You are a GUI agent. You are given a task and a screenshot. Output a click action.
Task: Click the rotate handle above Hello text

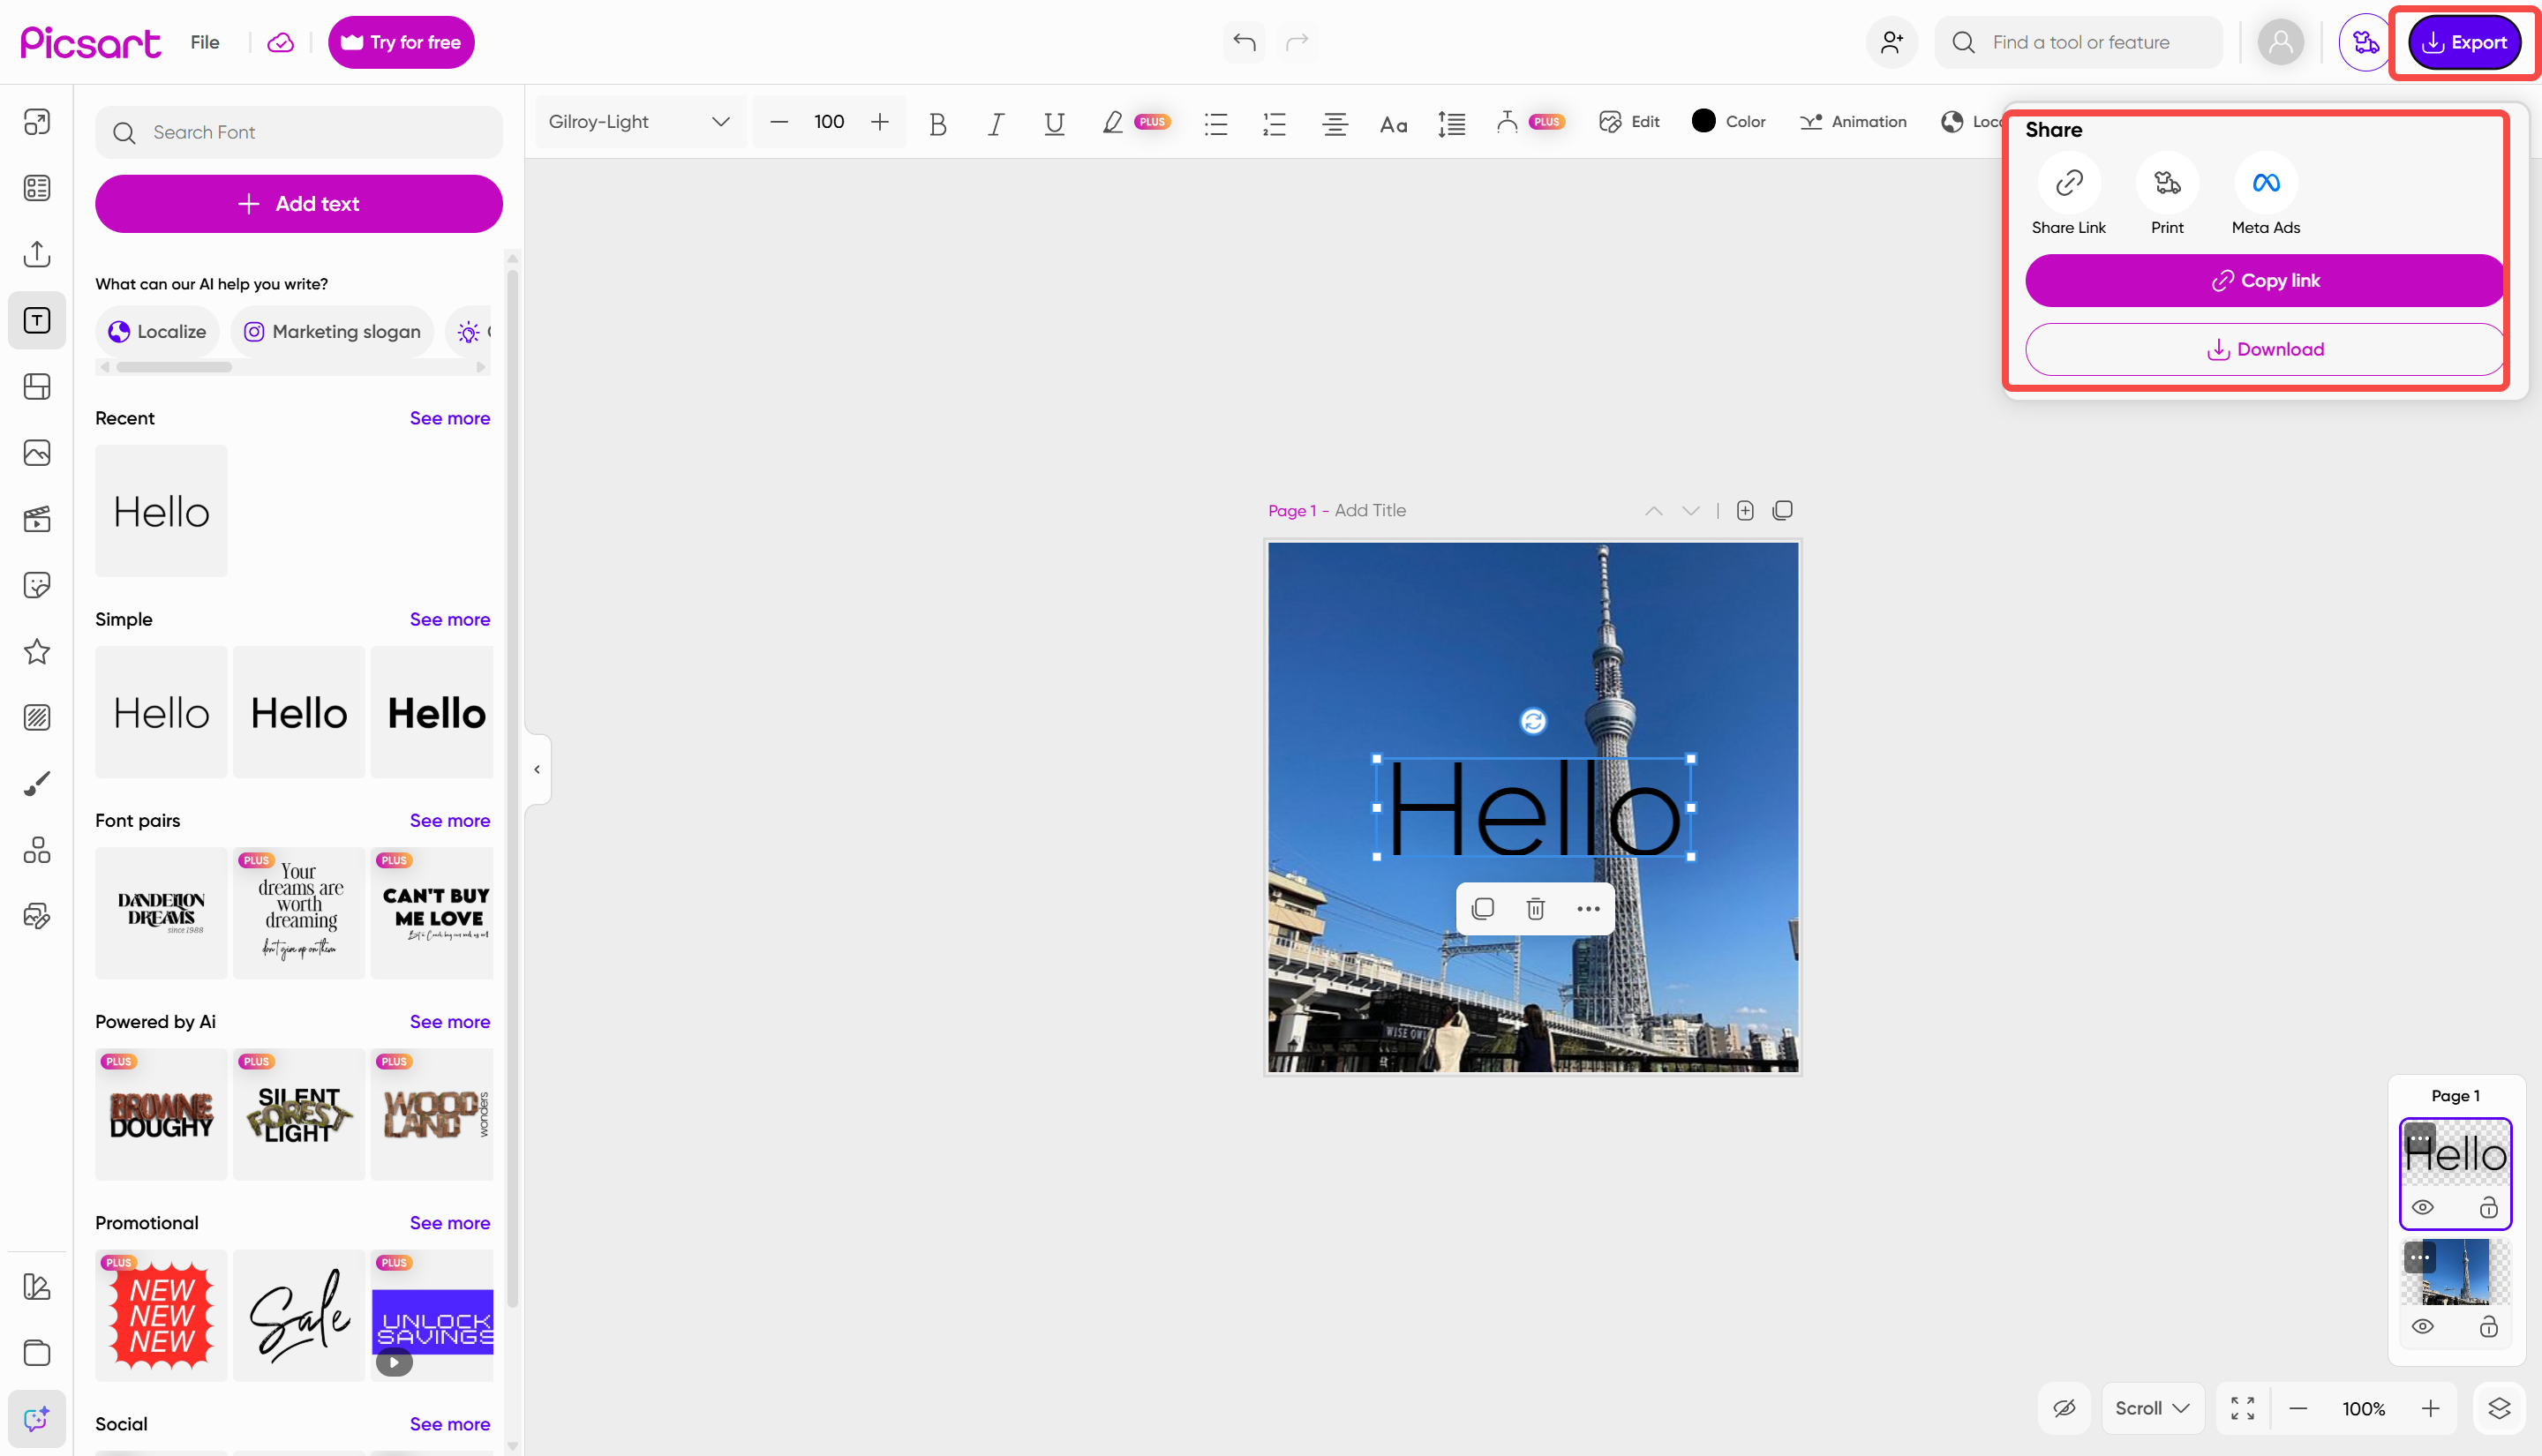point(1533,721)
